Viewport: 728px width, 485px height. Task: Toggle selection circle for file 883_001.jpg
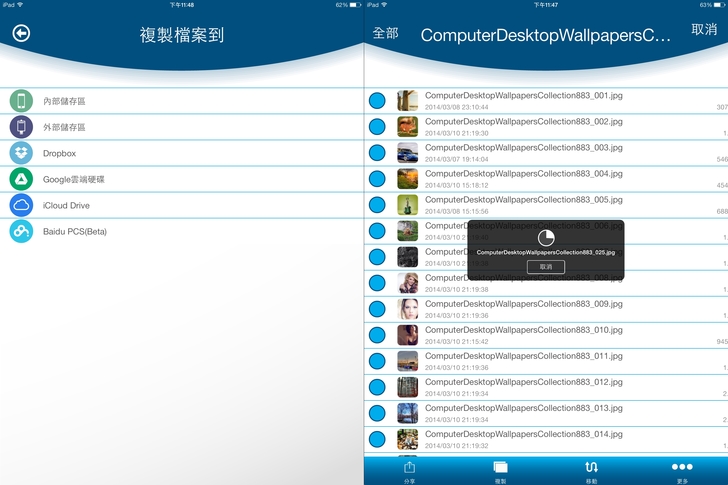point(377,101)
